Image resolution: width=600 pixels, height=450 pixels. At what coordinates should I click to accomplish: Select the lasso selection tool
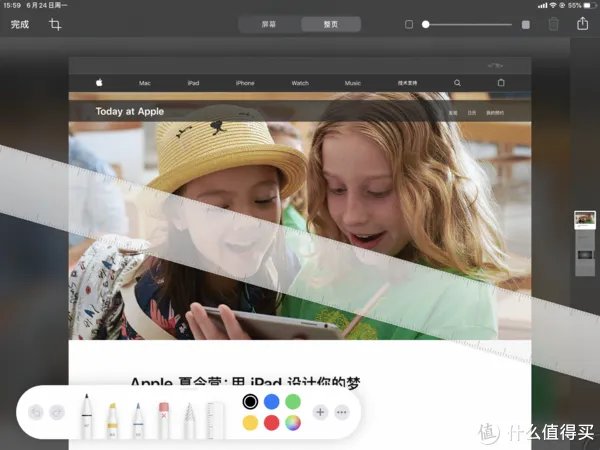pos(189,420)
